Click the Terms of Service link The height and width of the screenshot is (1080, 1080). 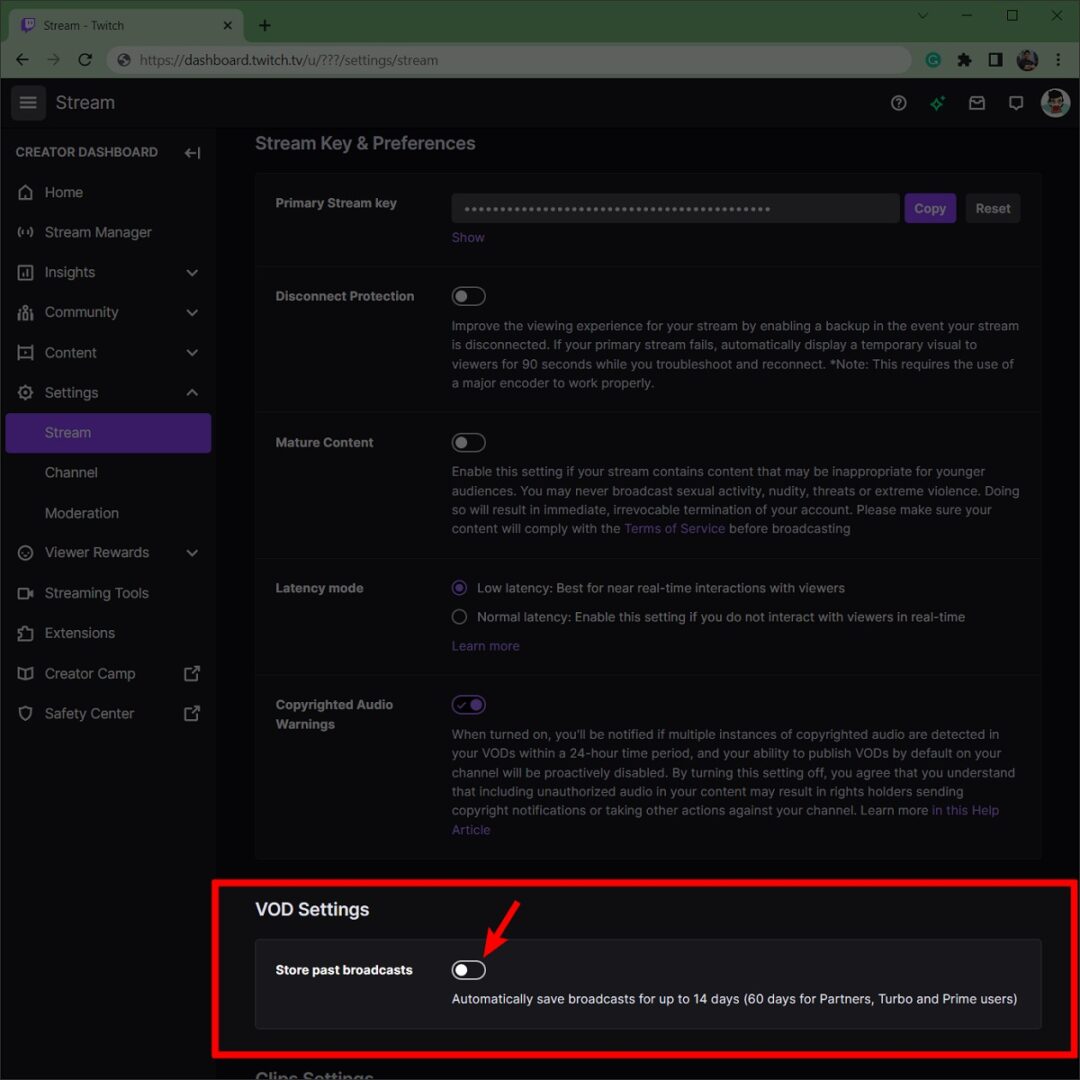click(x=674, y=528)
